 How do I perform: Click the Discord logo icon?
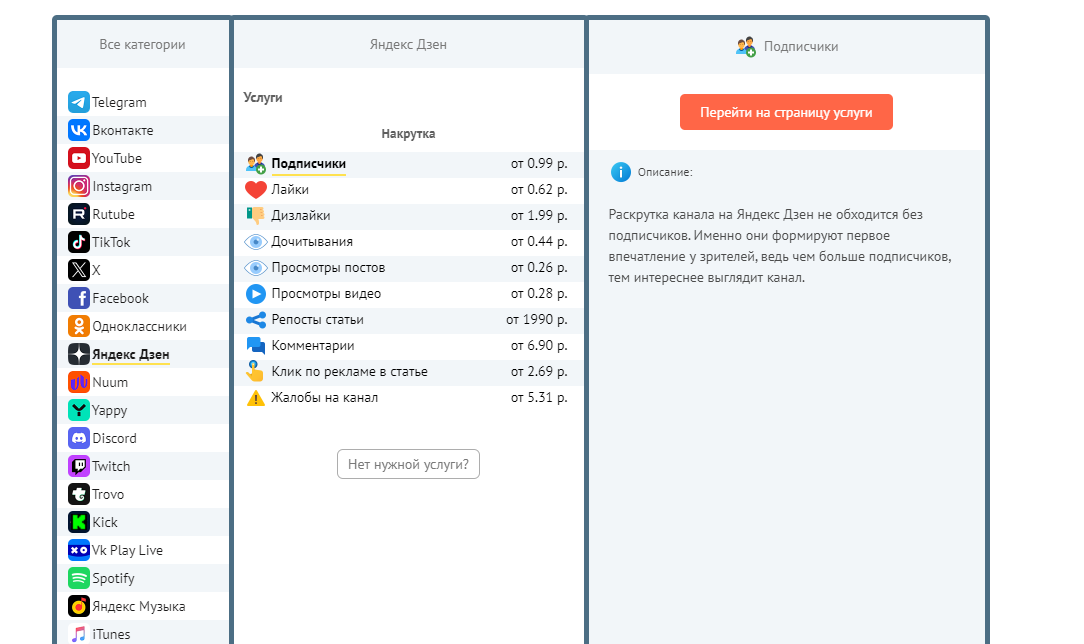79,438
